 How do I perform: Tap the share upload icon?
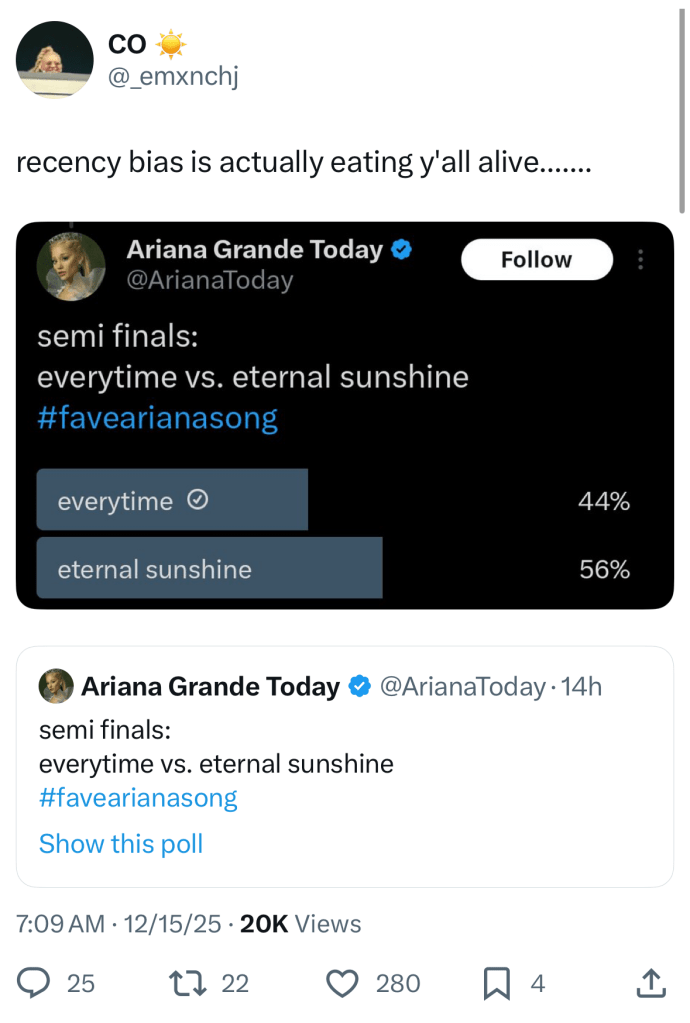[650, 983]
